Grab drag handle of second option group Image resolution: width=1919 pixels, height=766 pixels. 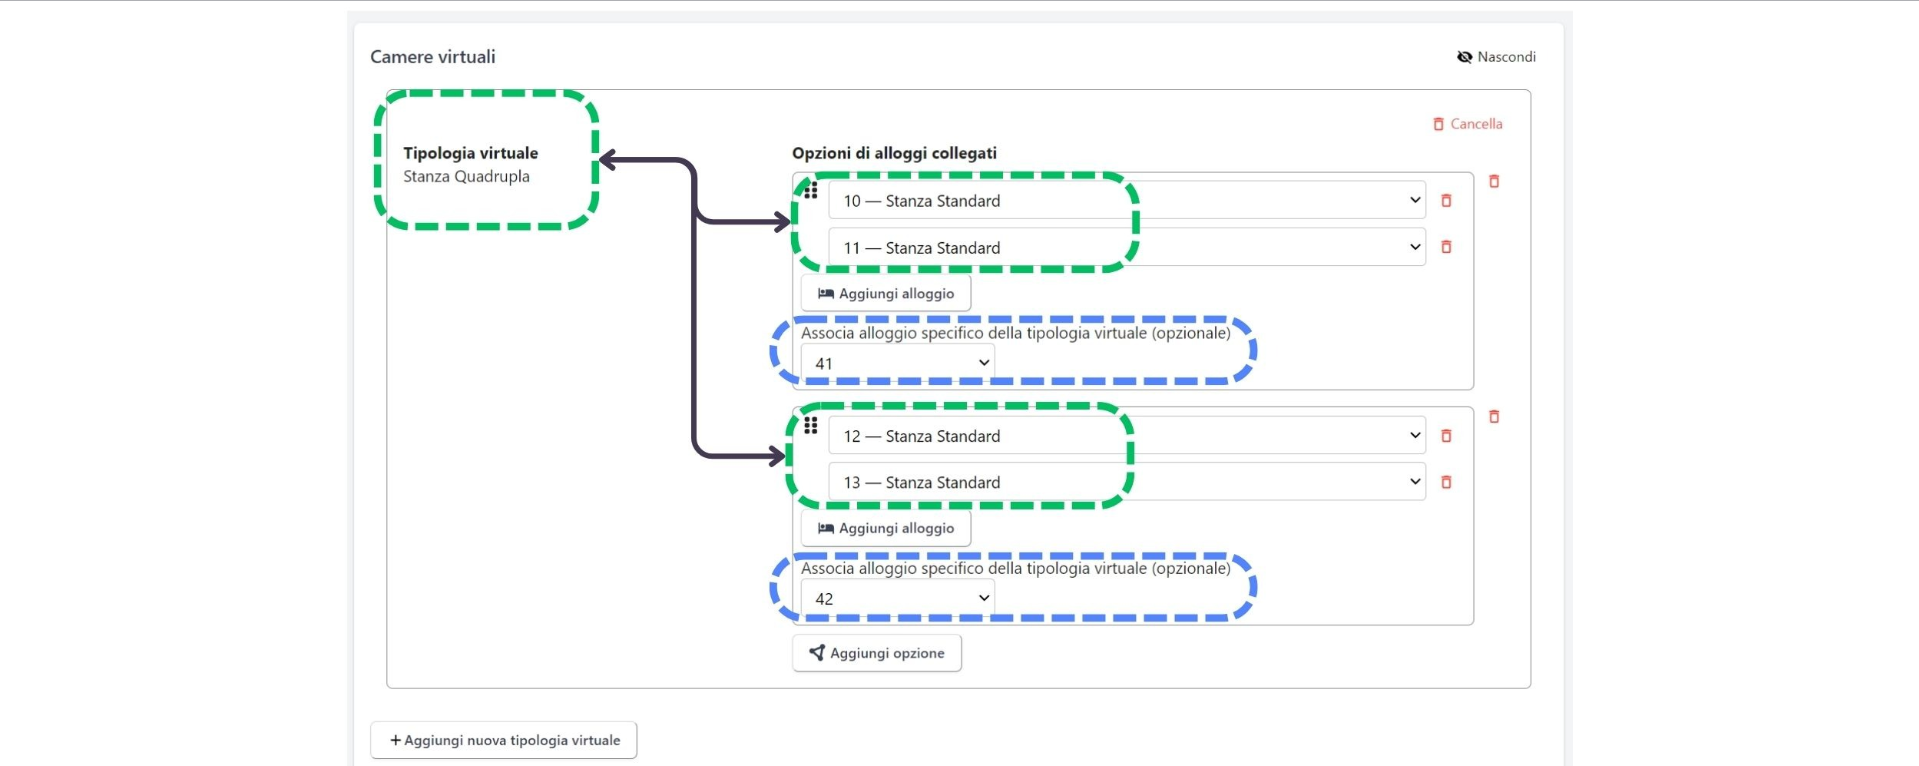point(811,426)
